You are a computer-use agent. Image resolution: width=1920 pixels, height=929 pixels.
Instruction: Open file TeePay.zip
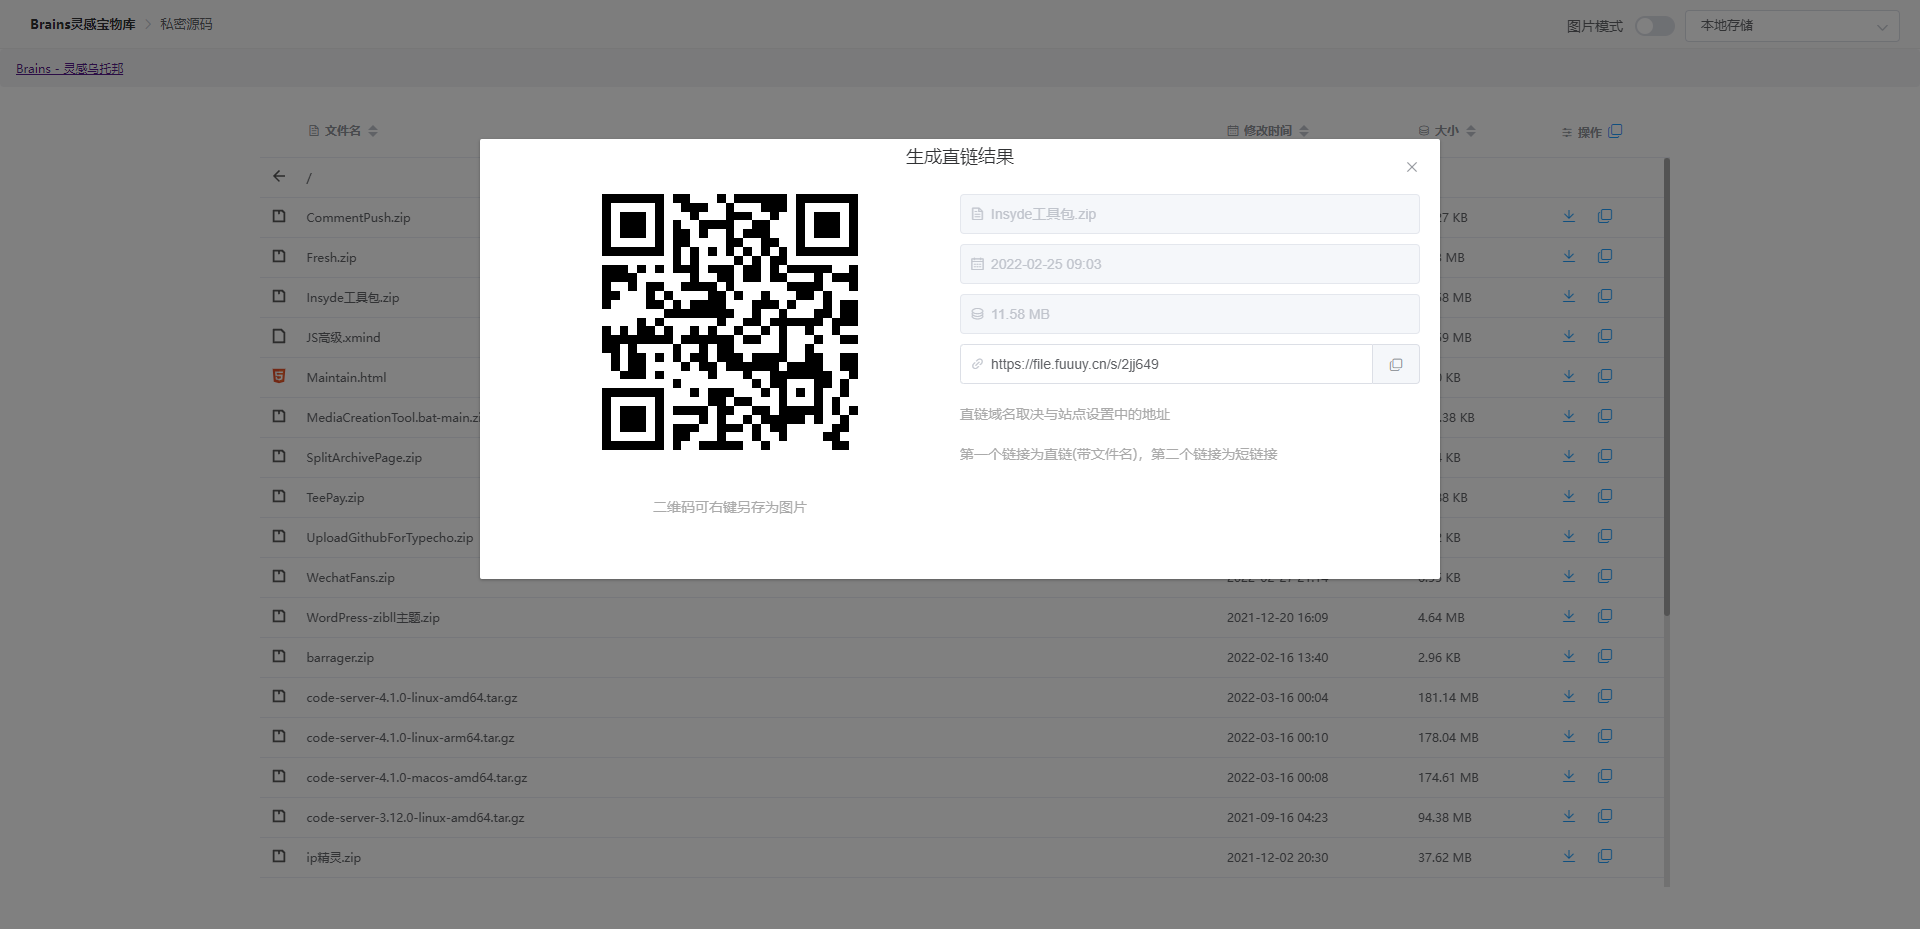(335, 498)
